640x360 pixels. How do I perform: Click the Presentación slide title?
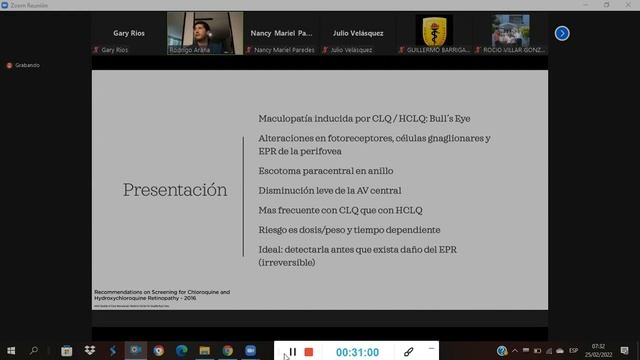pos(175,190)
